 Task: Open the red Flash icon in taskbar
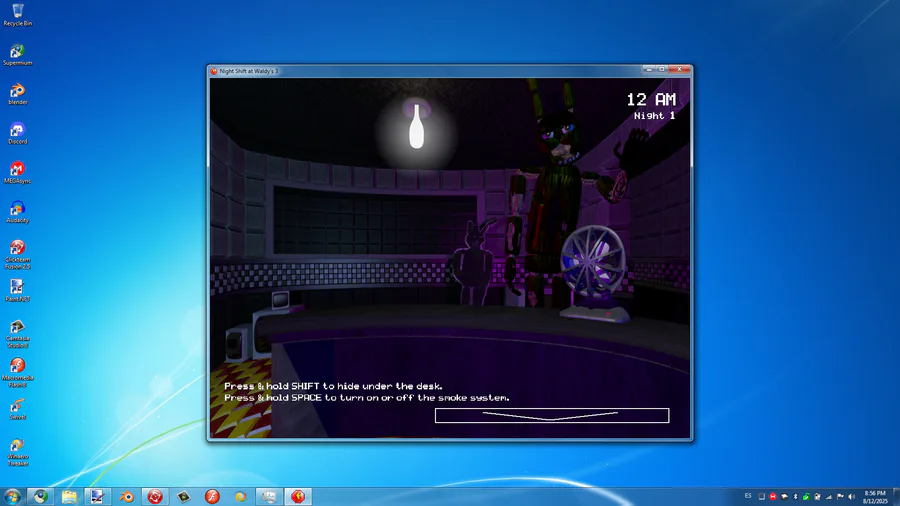[x=212, y=496]
